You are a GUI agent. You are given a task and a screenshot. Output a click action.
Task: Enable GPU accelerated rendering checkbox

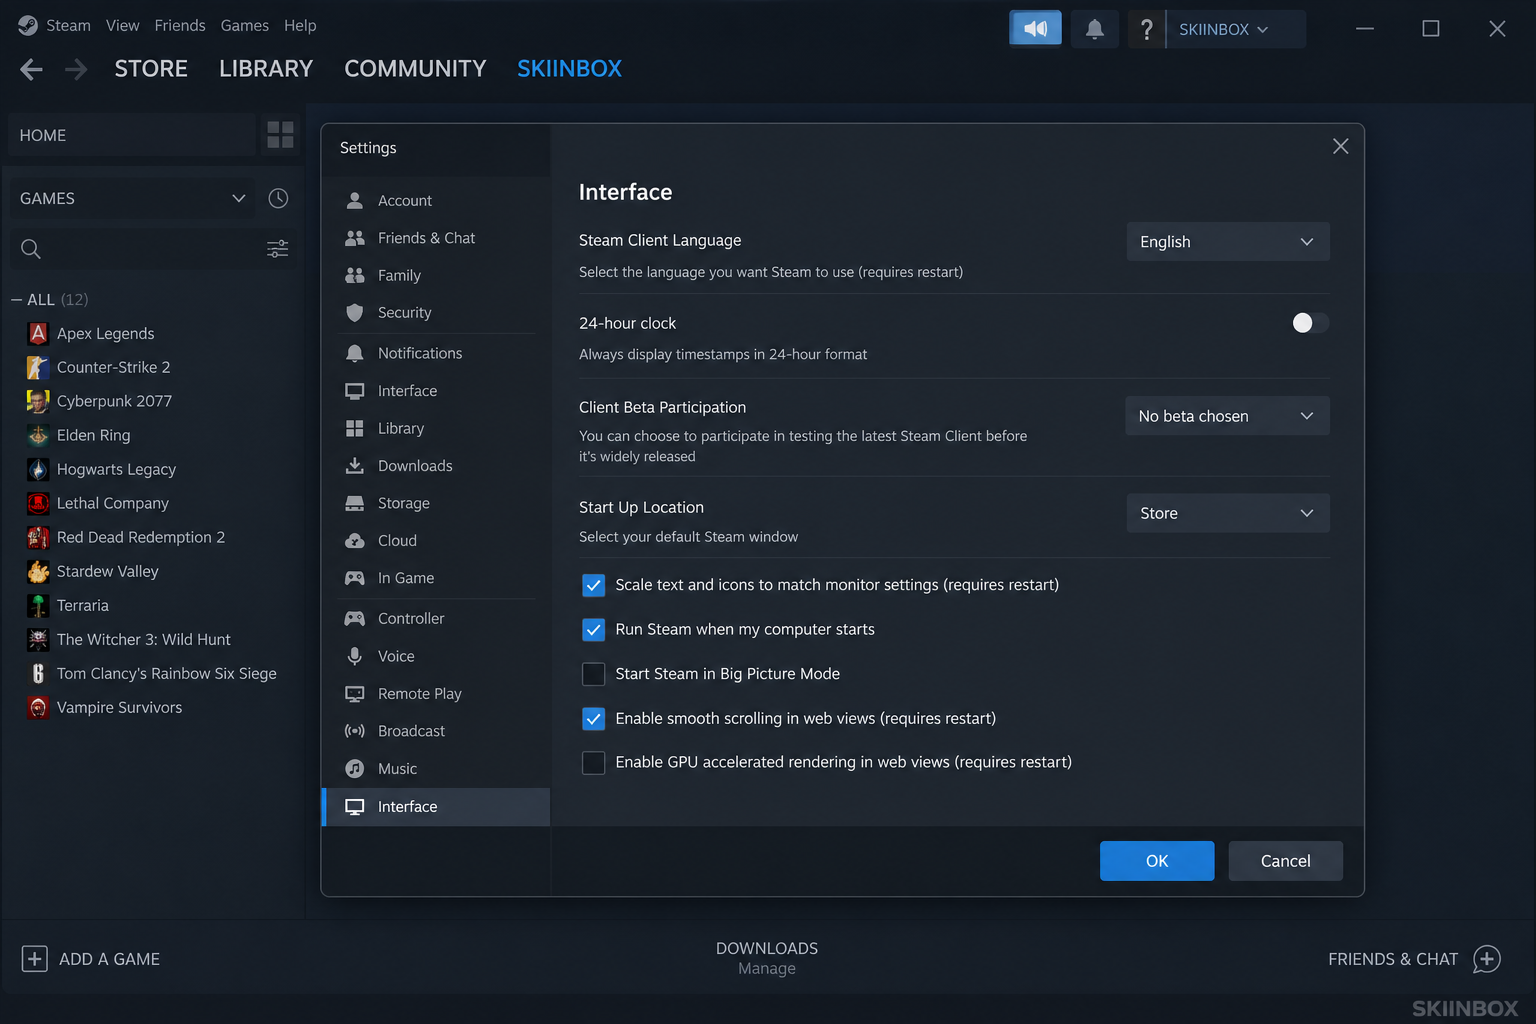593,762
